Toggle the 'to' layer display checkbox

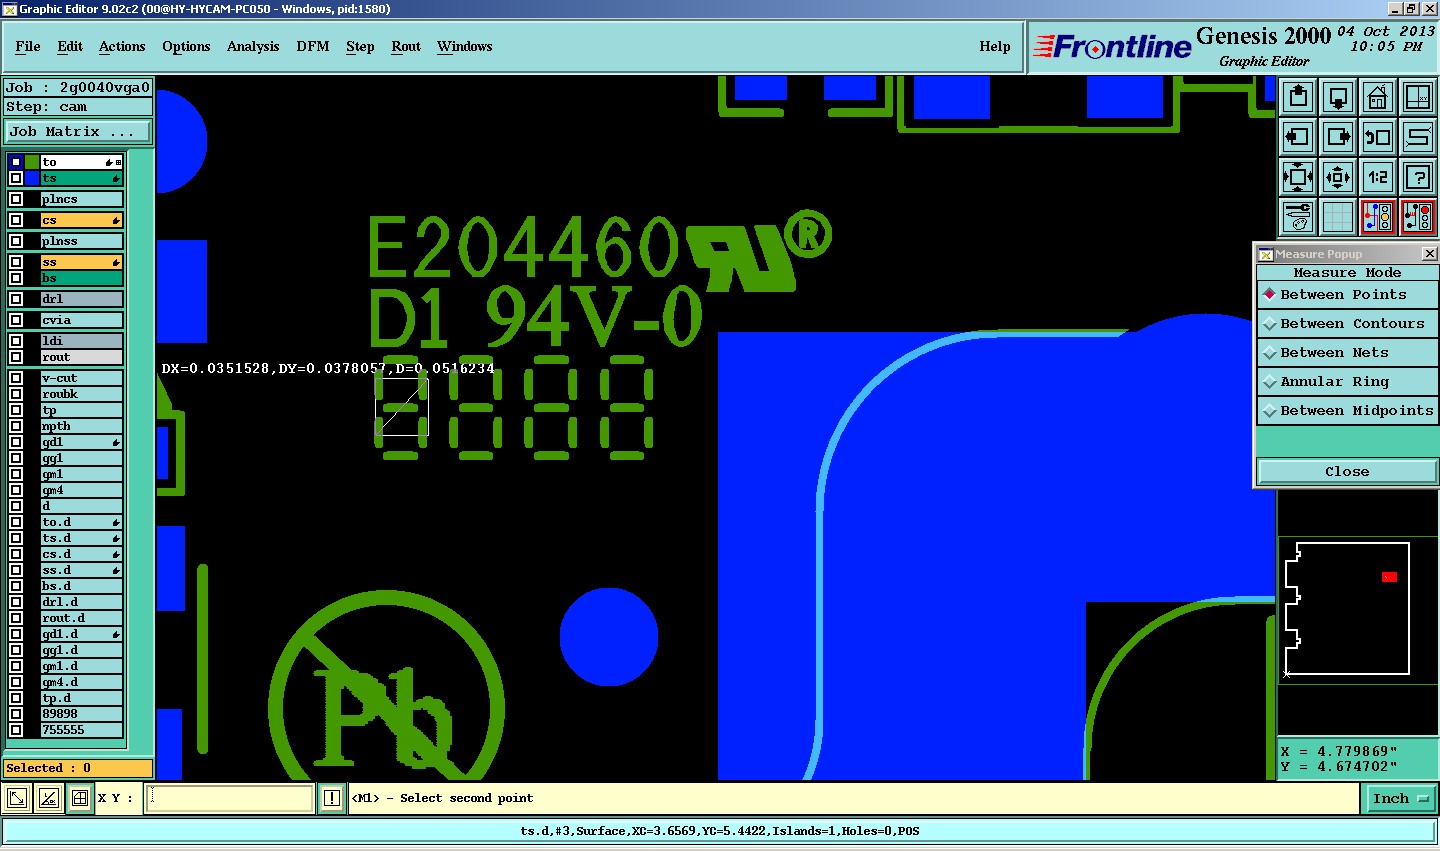pyautogui.click(x=16, y=162)
